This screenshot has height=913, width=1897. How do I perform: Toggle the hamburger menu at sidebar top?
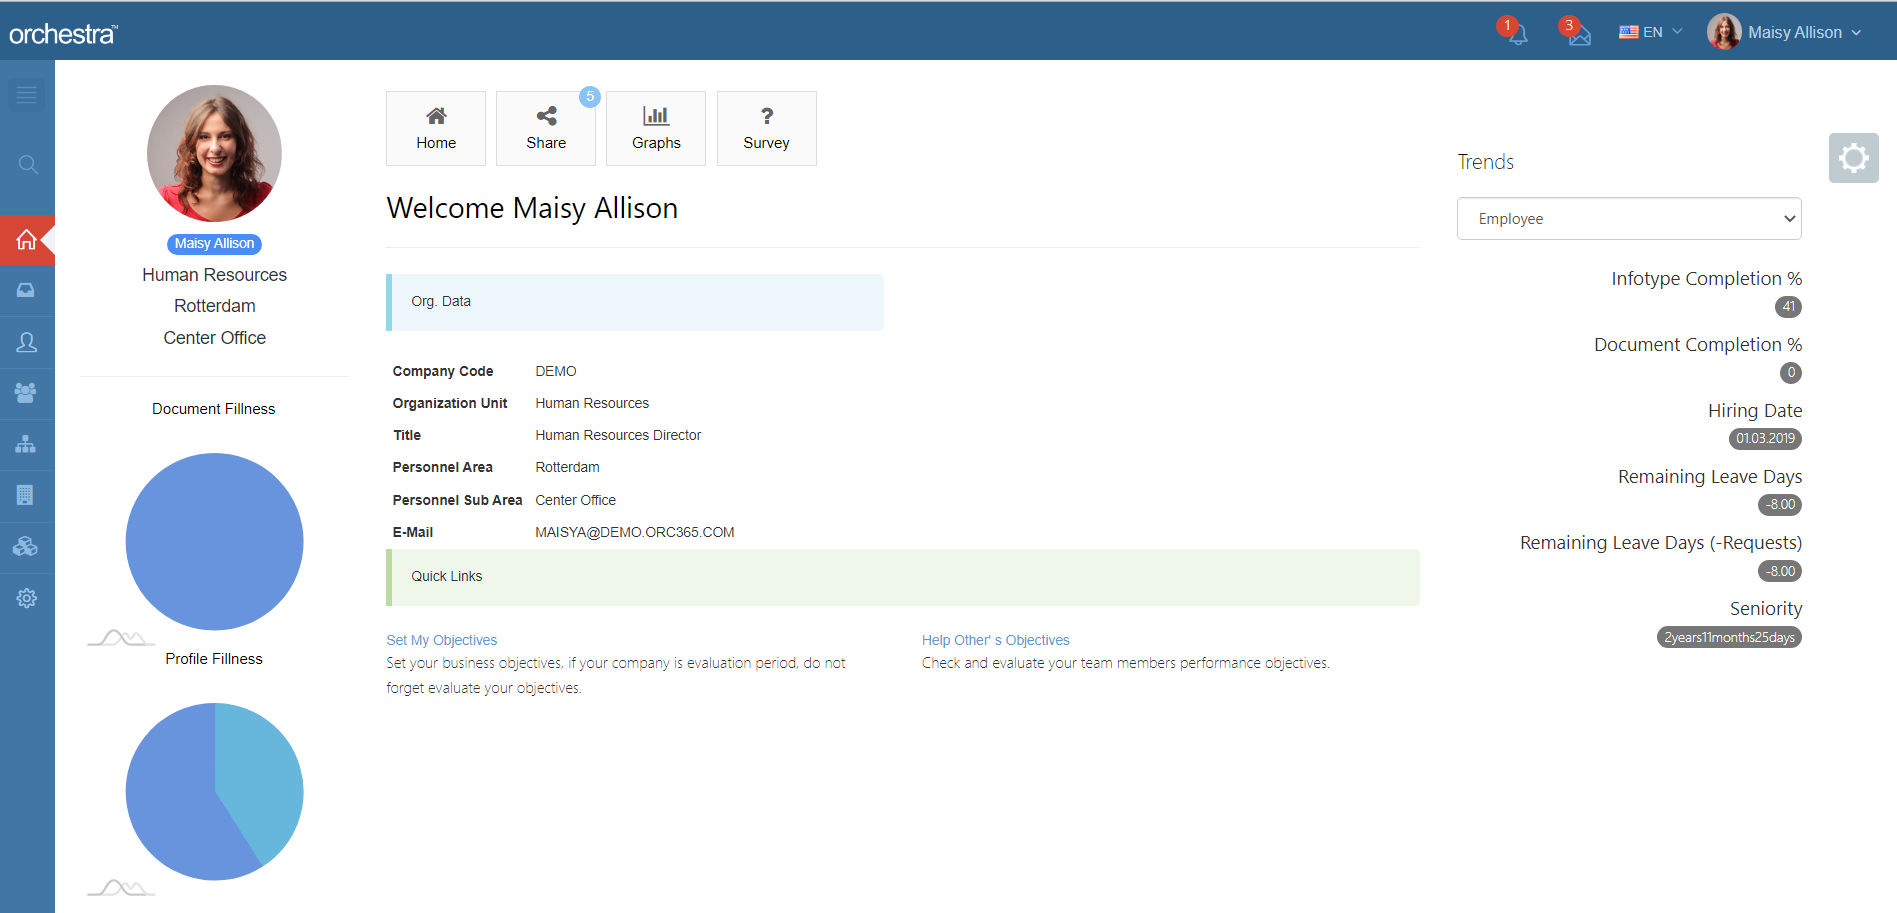(27, 94)
